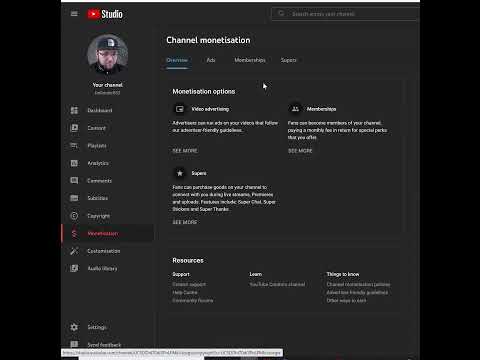Click the Comments icon in the sidebar
Screen dimensions: 480x360
[74, 181]
